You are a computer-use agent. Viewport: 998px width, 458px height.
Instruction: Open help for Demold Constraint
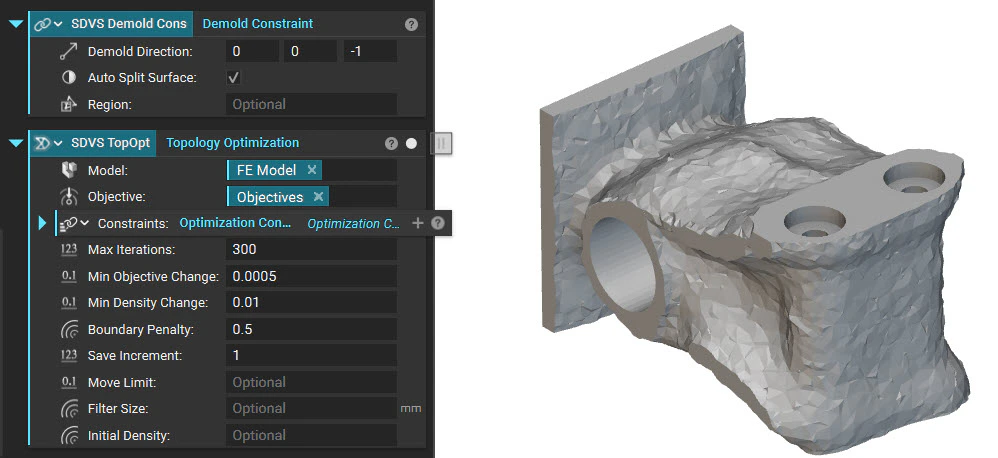411,25
